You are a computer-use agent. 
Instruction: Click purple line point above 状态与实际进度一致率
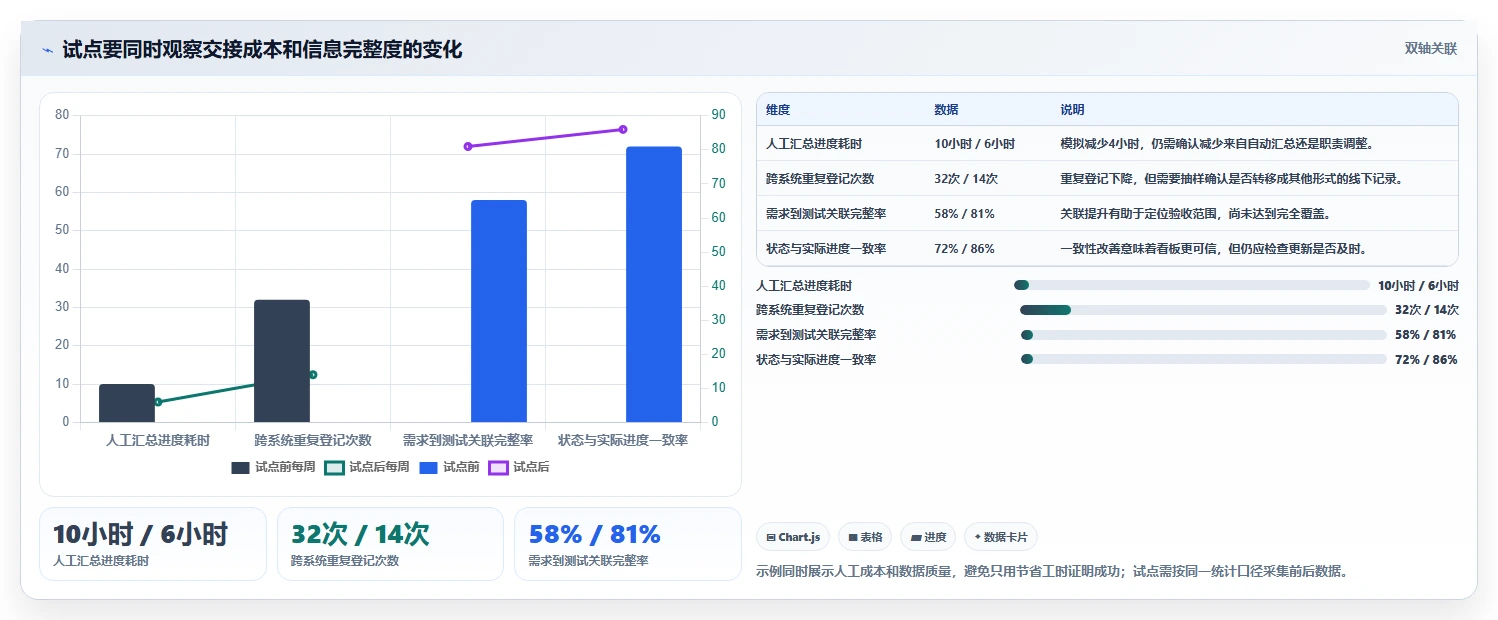[623, 129]
